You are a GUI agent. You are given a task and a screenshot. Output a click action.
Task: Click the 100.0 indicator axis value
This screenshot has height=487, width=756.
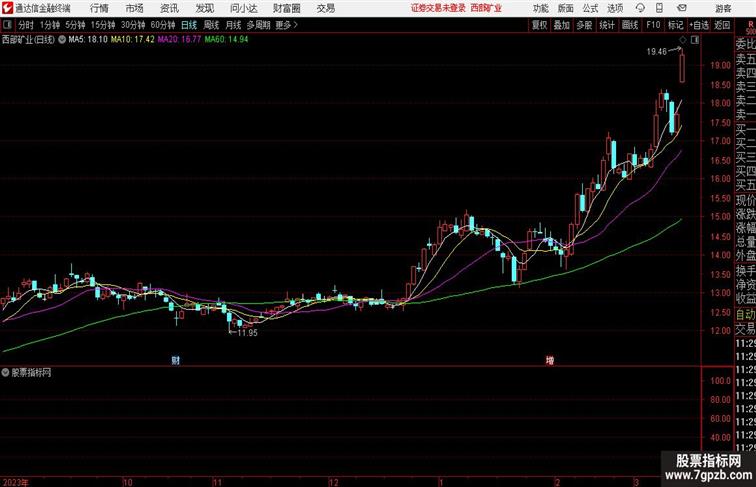point(720,381)
